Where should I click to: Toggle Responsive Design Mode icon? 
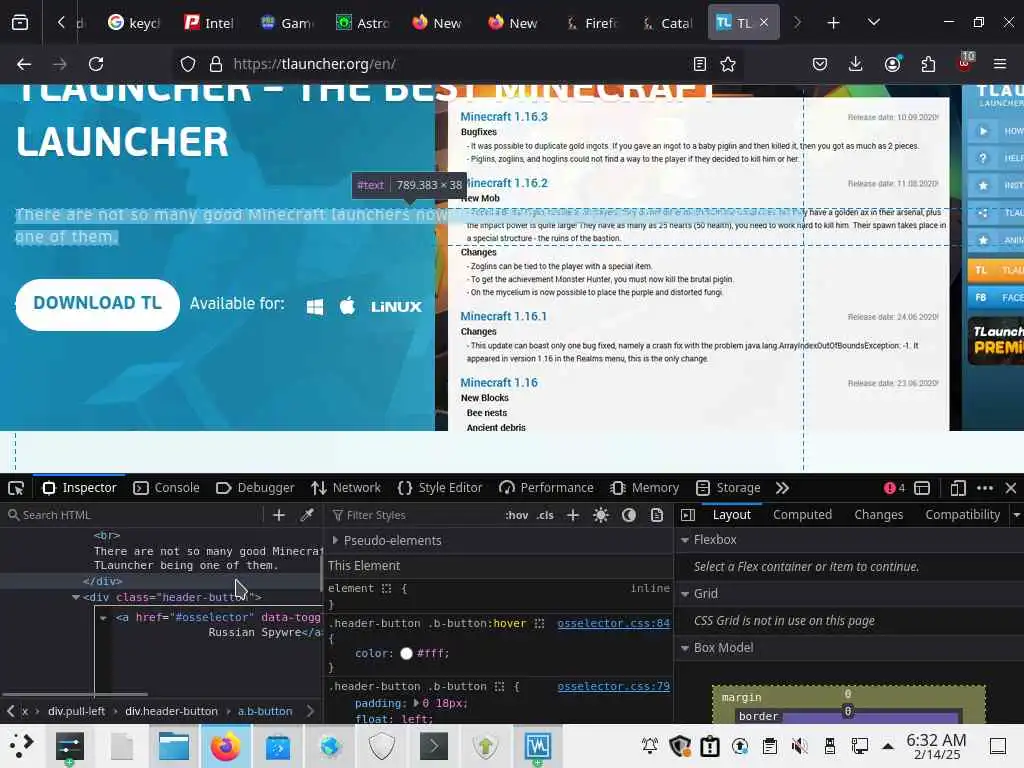click(958, 488)
